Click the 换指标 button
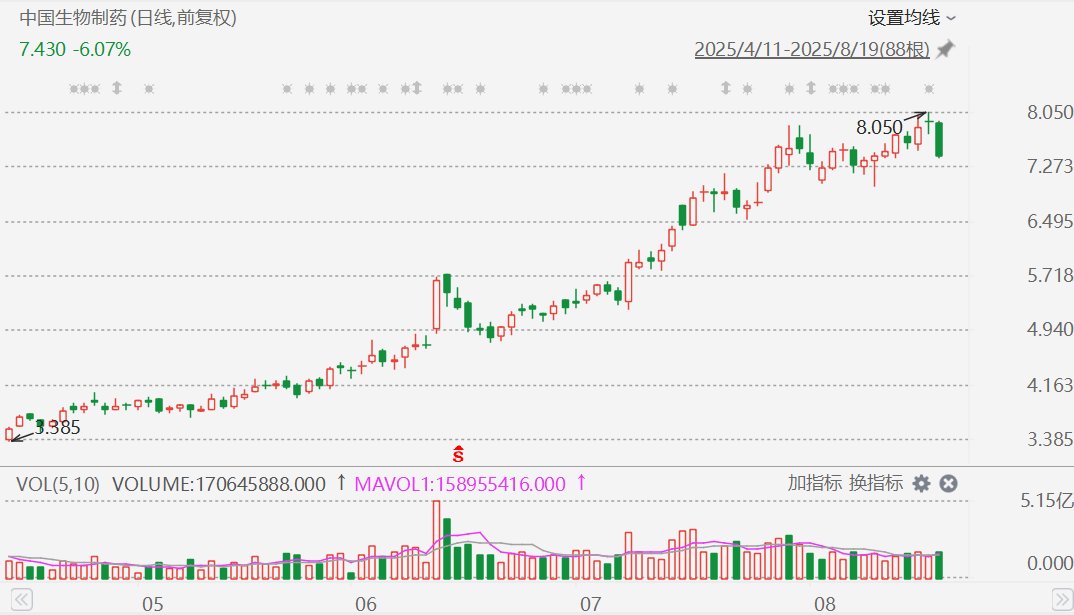 coord(876,483)
